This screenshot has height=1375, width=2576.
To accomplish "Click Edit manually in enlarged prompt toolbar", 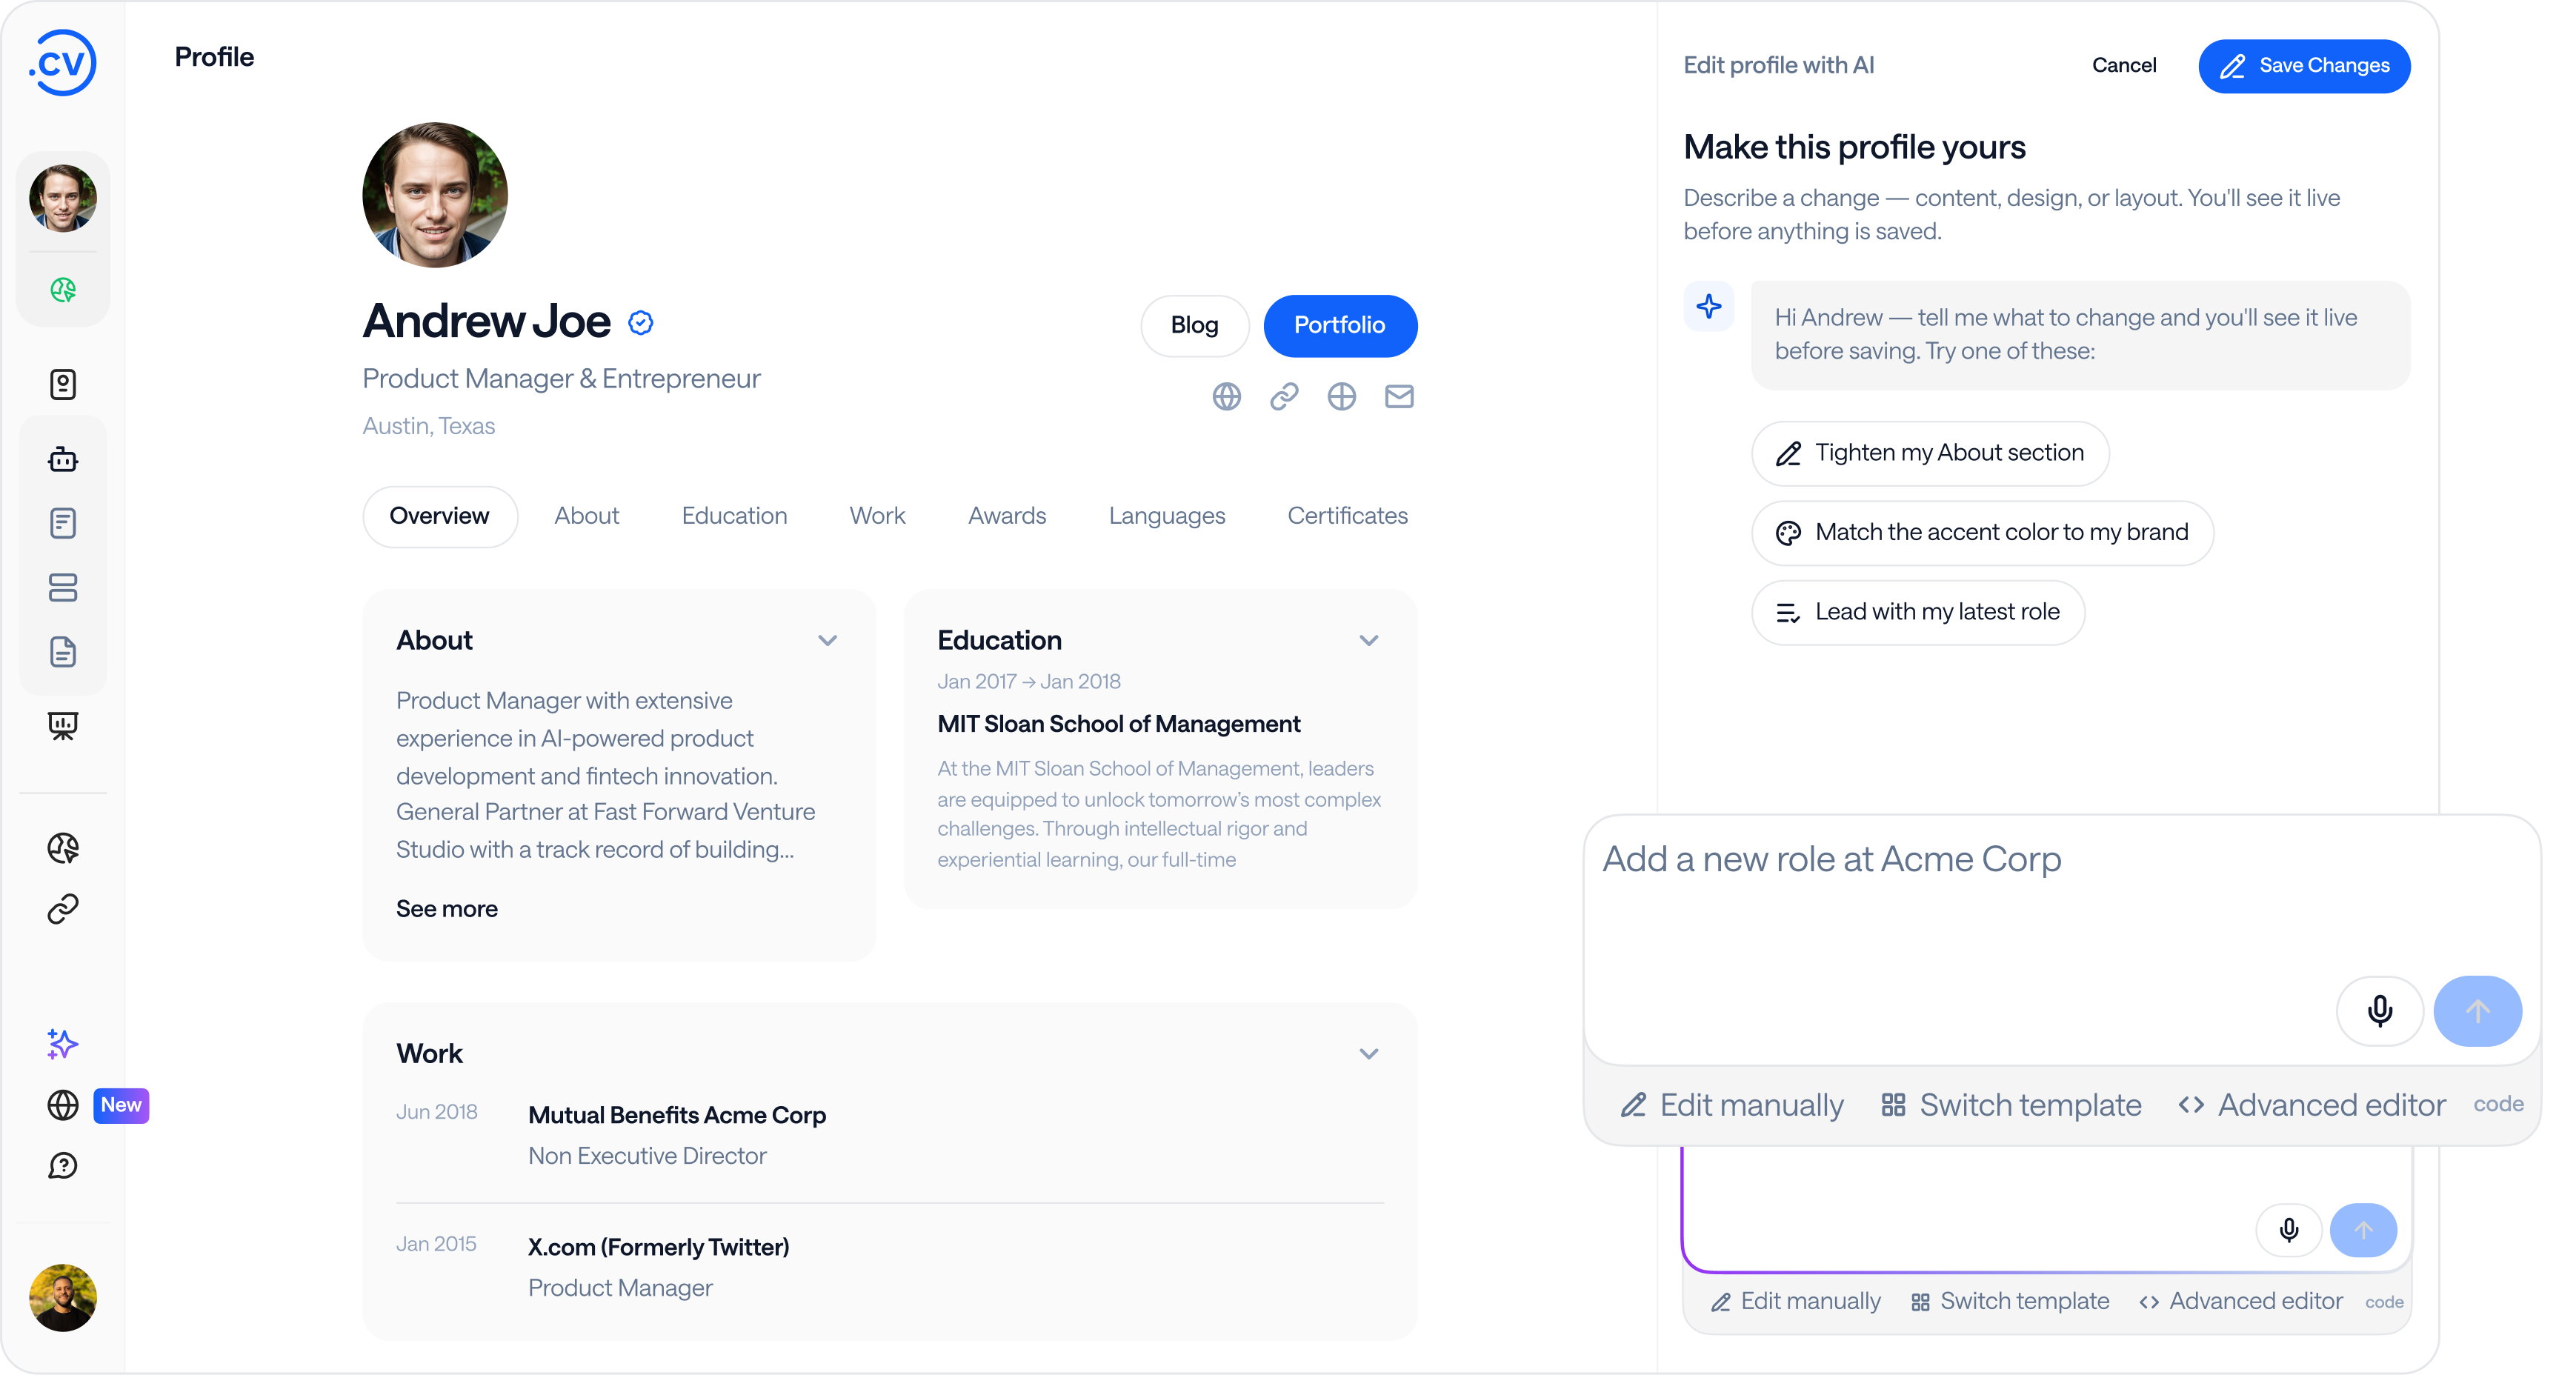I will [x=1732, y=1105].
